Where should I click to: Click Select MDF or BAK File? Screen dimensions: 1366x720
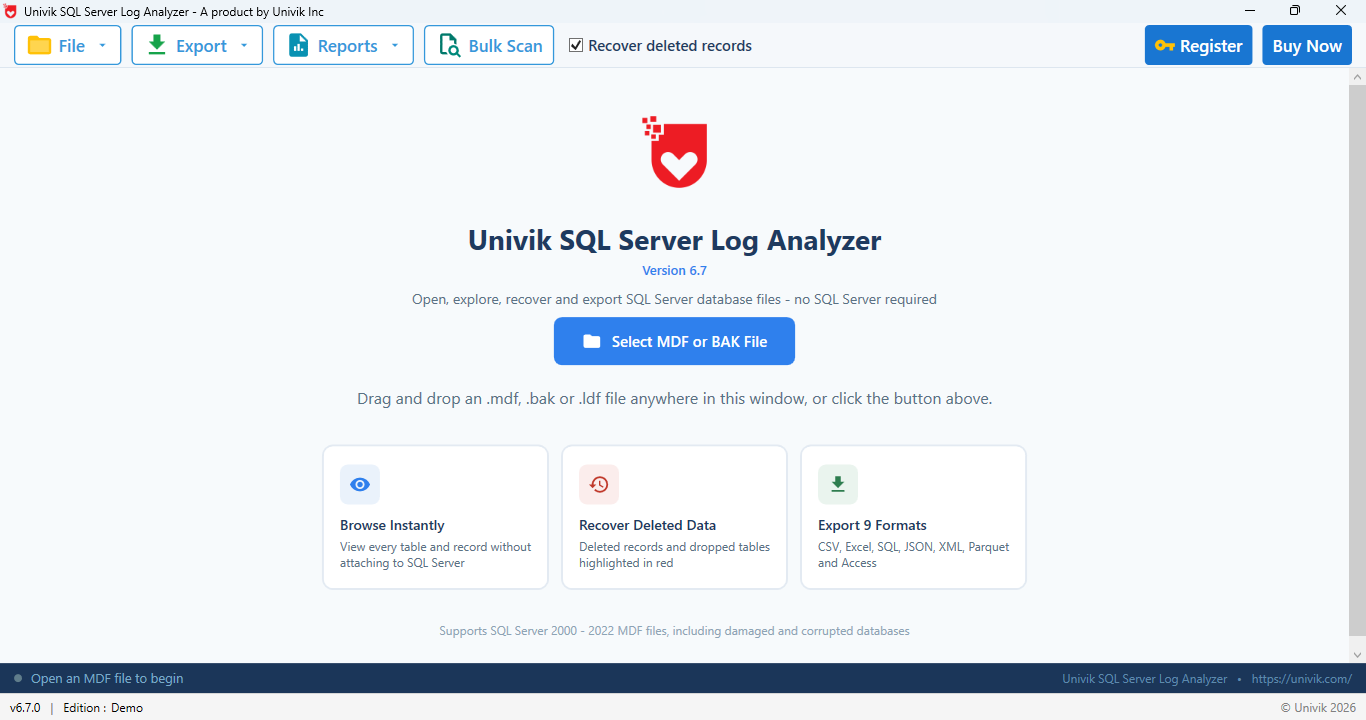coord(674,341)
